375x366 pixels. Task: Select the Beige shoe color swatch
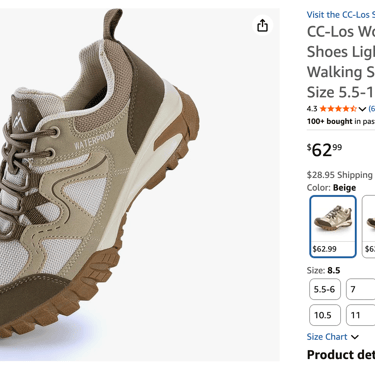click(x=333, y=227)
